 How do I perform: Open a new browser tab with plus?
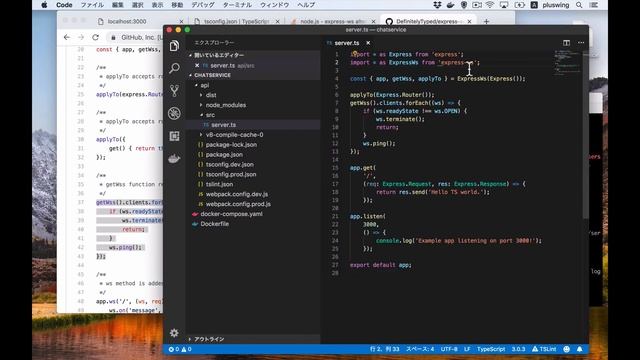486,21
